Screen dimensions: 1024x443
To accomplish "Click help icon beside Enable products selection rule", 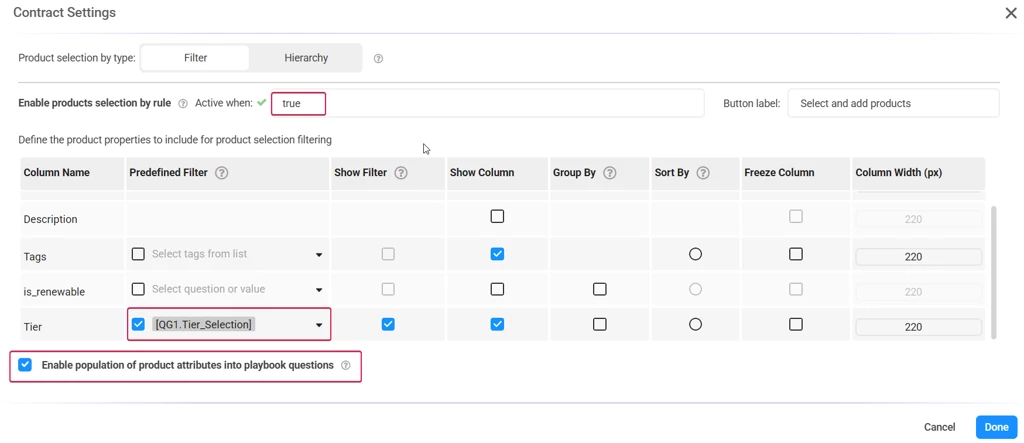I will (x=183, y=104).
